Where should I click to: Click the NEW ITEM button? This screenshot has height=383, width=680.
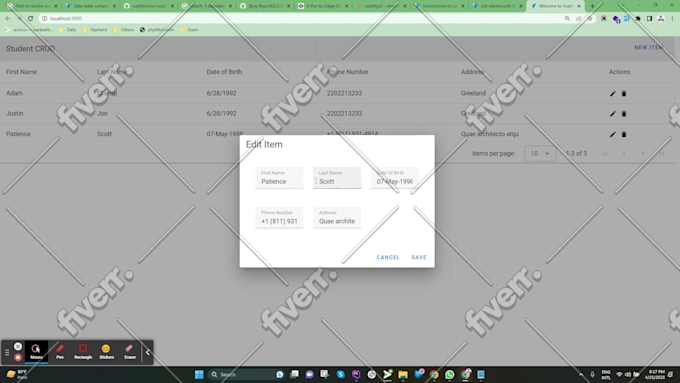pyautogui.click(x=649, y=47)
